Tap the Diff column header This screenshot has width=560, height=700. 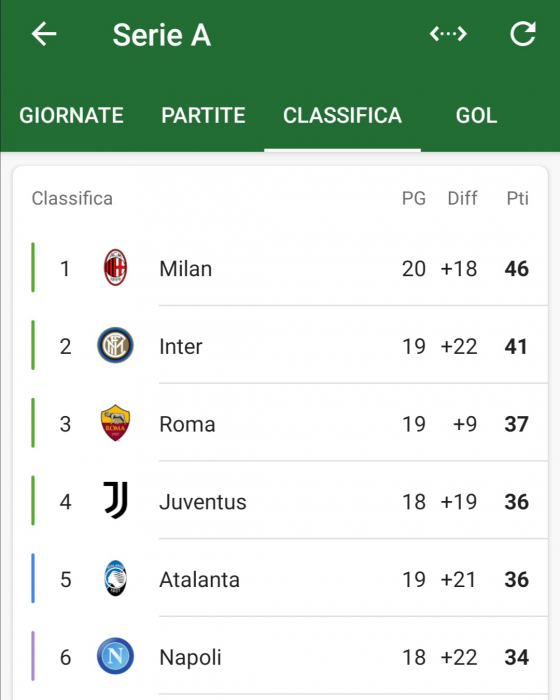463,198
